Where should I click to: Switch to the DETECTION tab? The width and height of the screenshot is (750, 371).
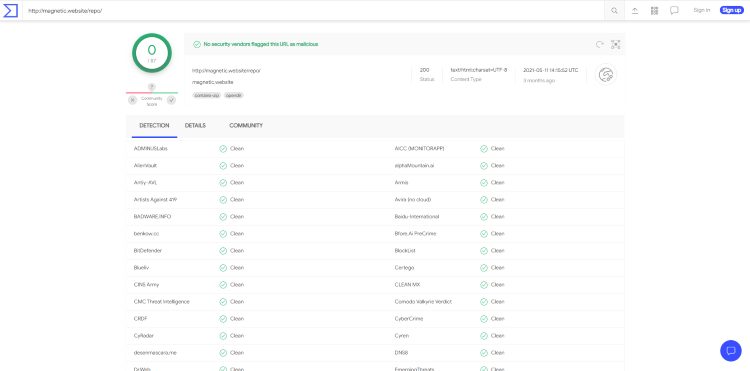coord(154,126)
